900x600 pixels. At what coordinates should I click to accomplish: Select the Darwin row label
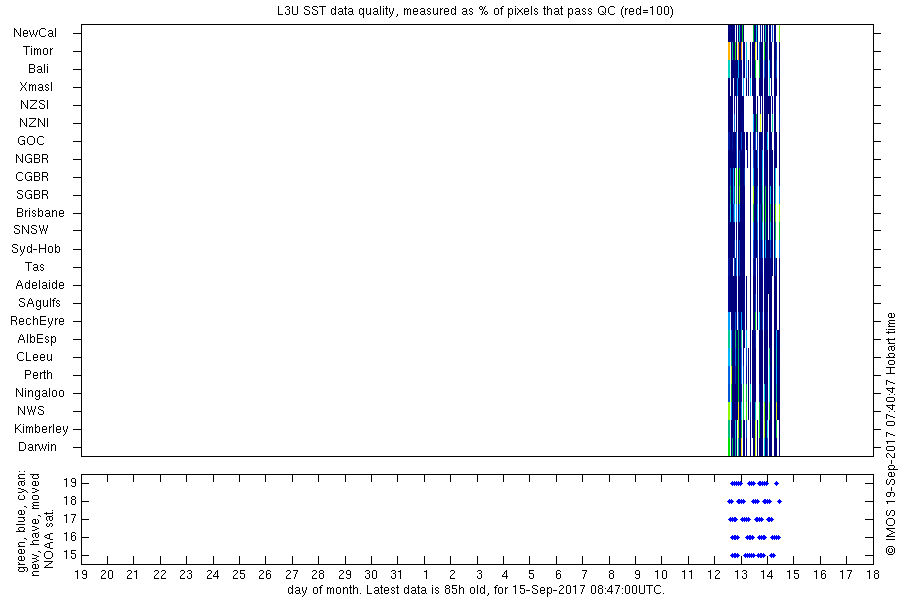click(x=37, y=447)
